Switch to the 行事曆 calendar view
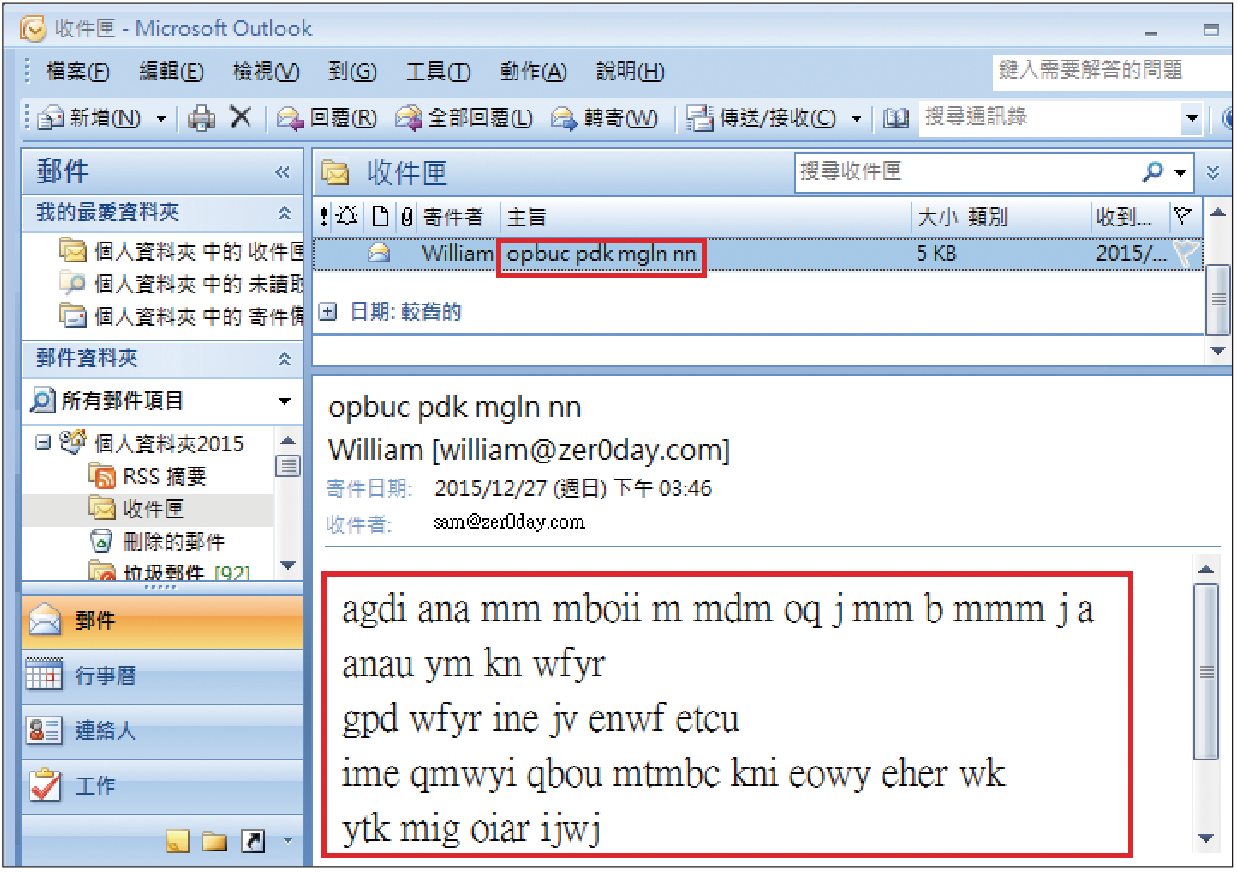The height and width of the screenshot is (872, 1237). point(163,676)
